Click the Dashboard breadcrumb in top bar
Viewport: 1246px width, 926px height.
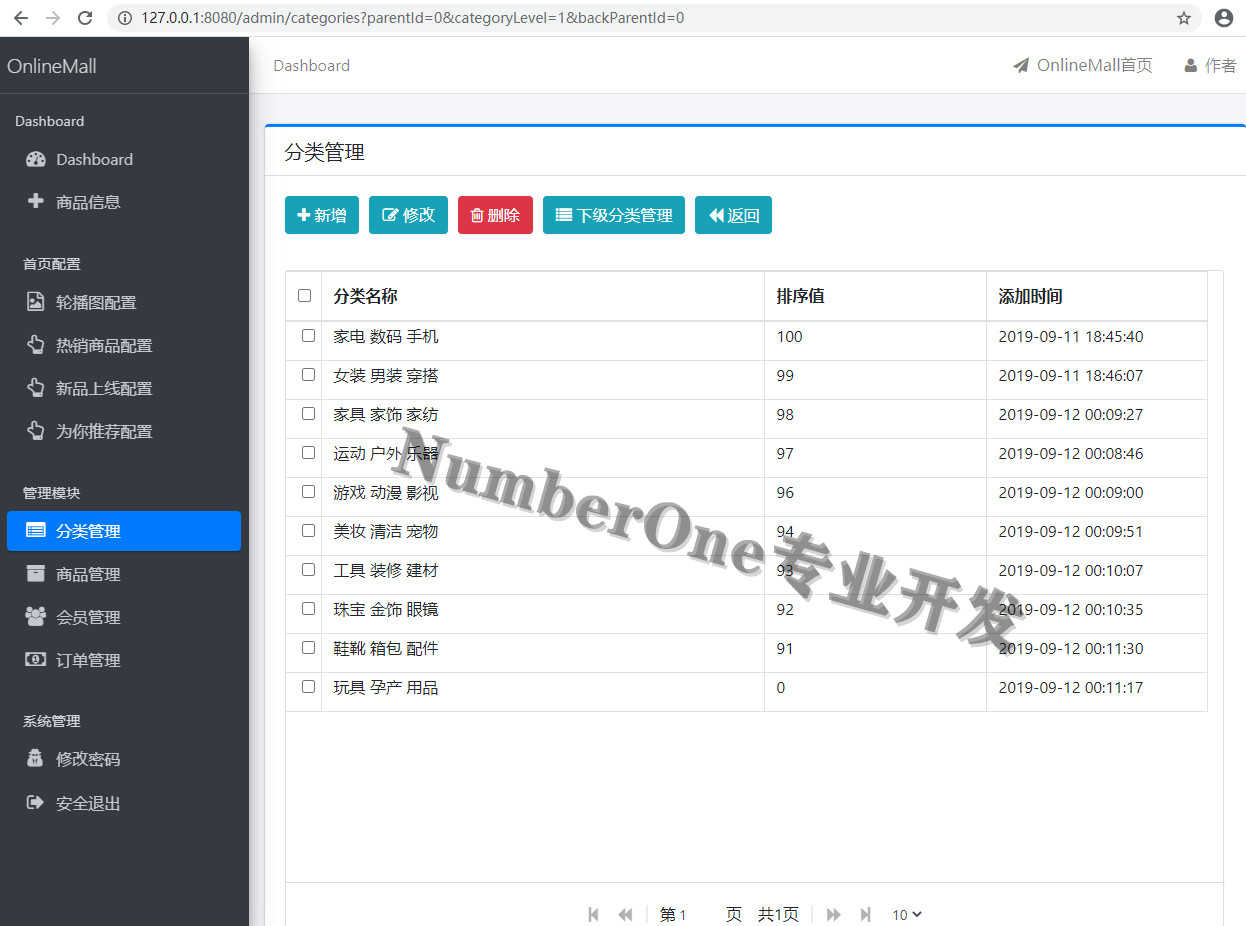pyautogui.click(x=311, y=65)
